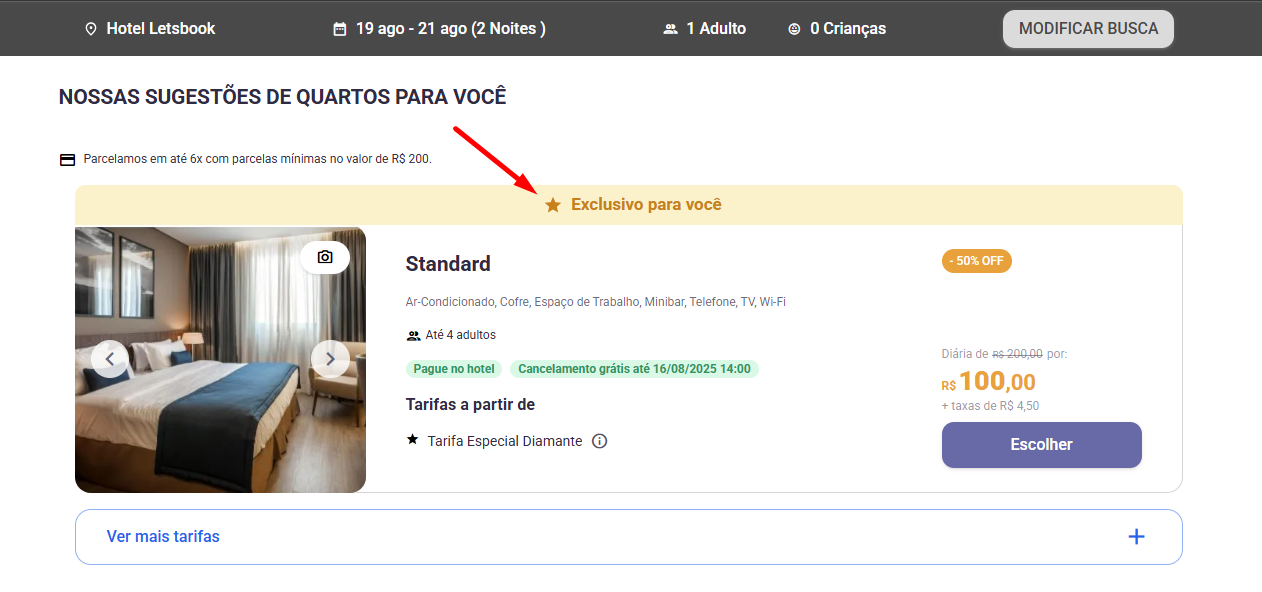This screenshot has width=1262, height=592.
Task: Click the Tarifas a partir de heading
Action: pos(470,404)
